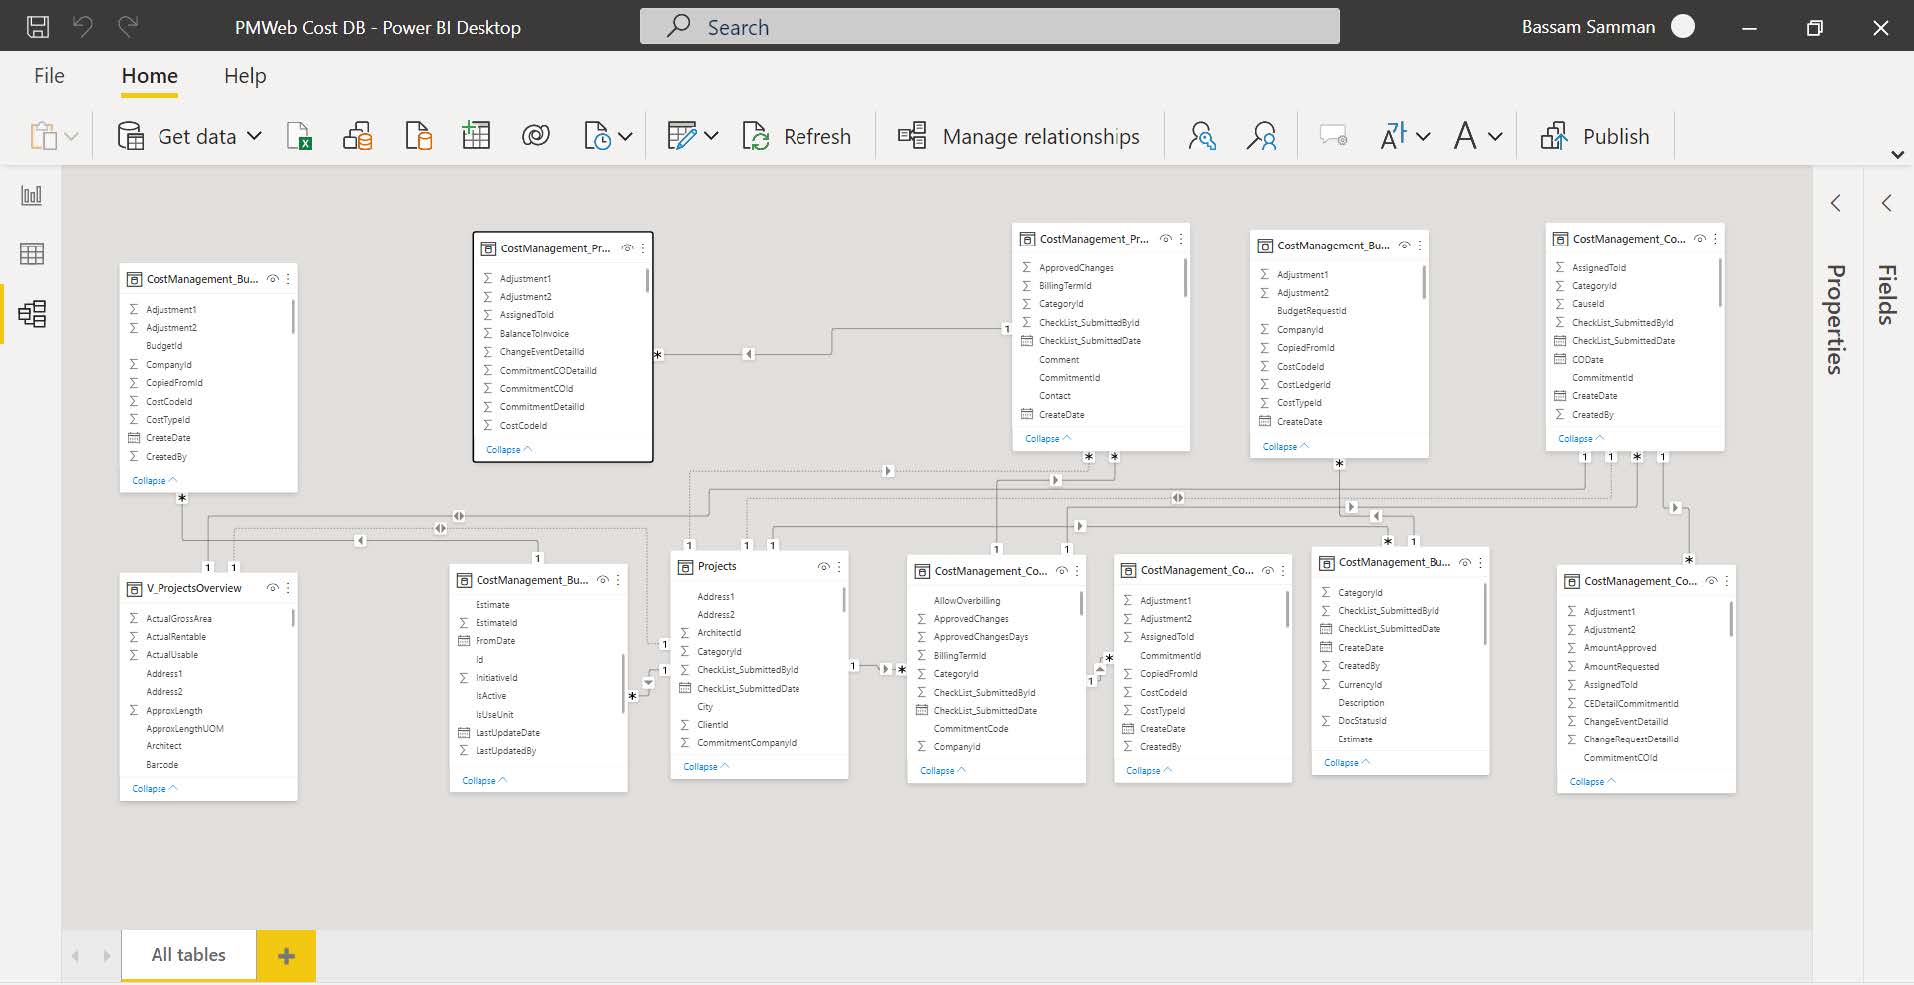Open the Power BI datasets icon
Image resolution: width=1914 pixels, height=985 pixels.
[x=358, y=136]
